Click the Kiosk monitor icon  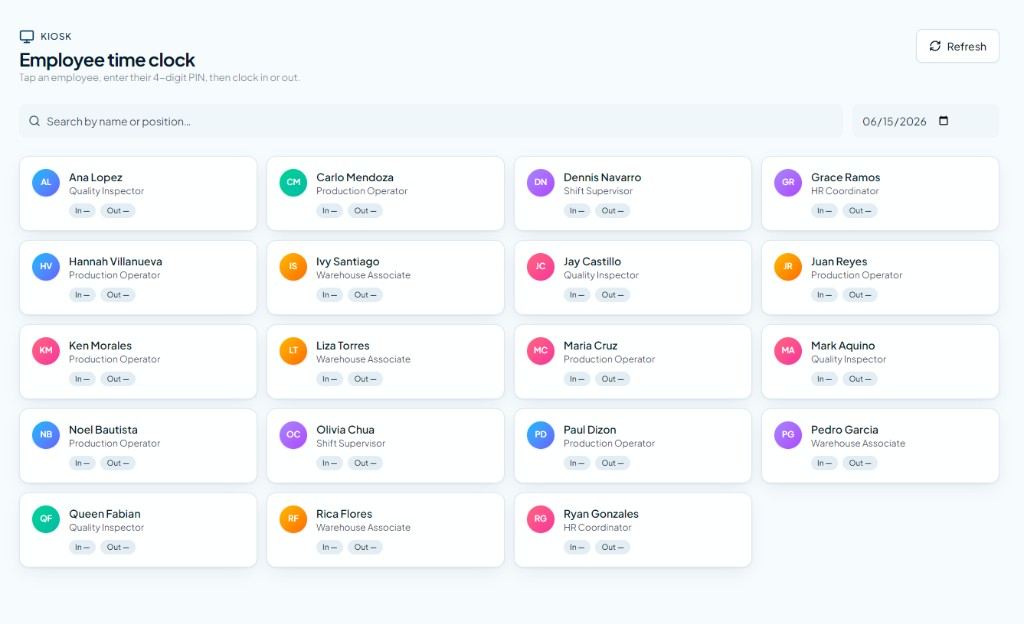(x=27, y=37)
